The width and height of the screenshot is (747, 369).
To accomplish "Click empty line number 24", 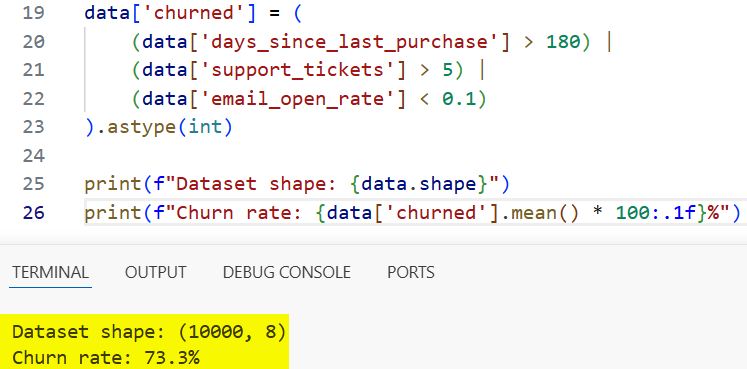I will tap(33, 156).
